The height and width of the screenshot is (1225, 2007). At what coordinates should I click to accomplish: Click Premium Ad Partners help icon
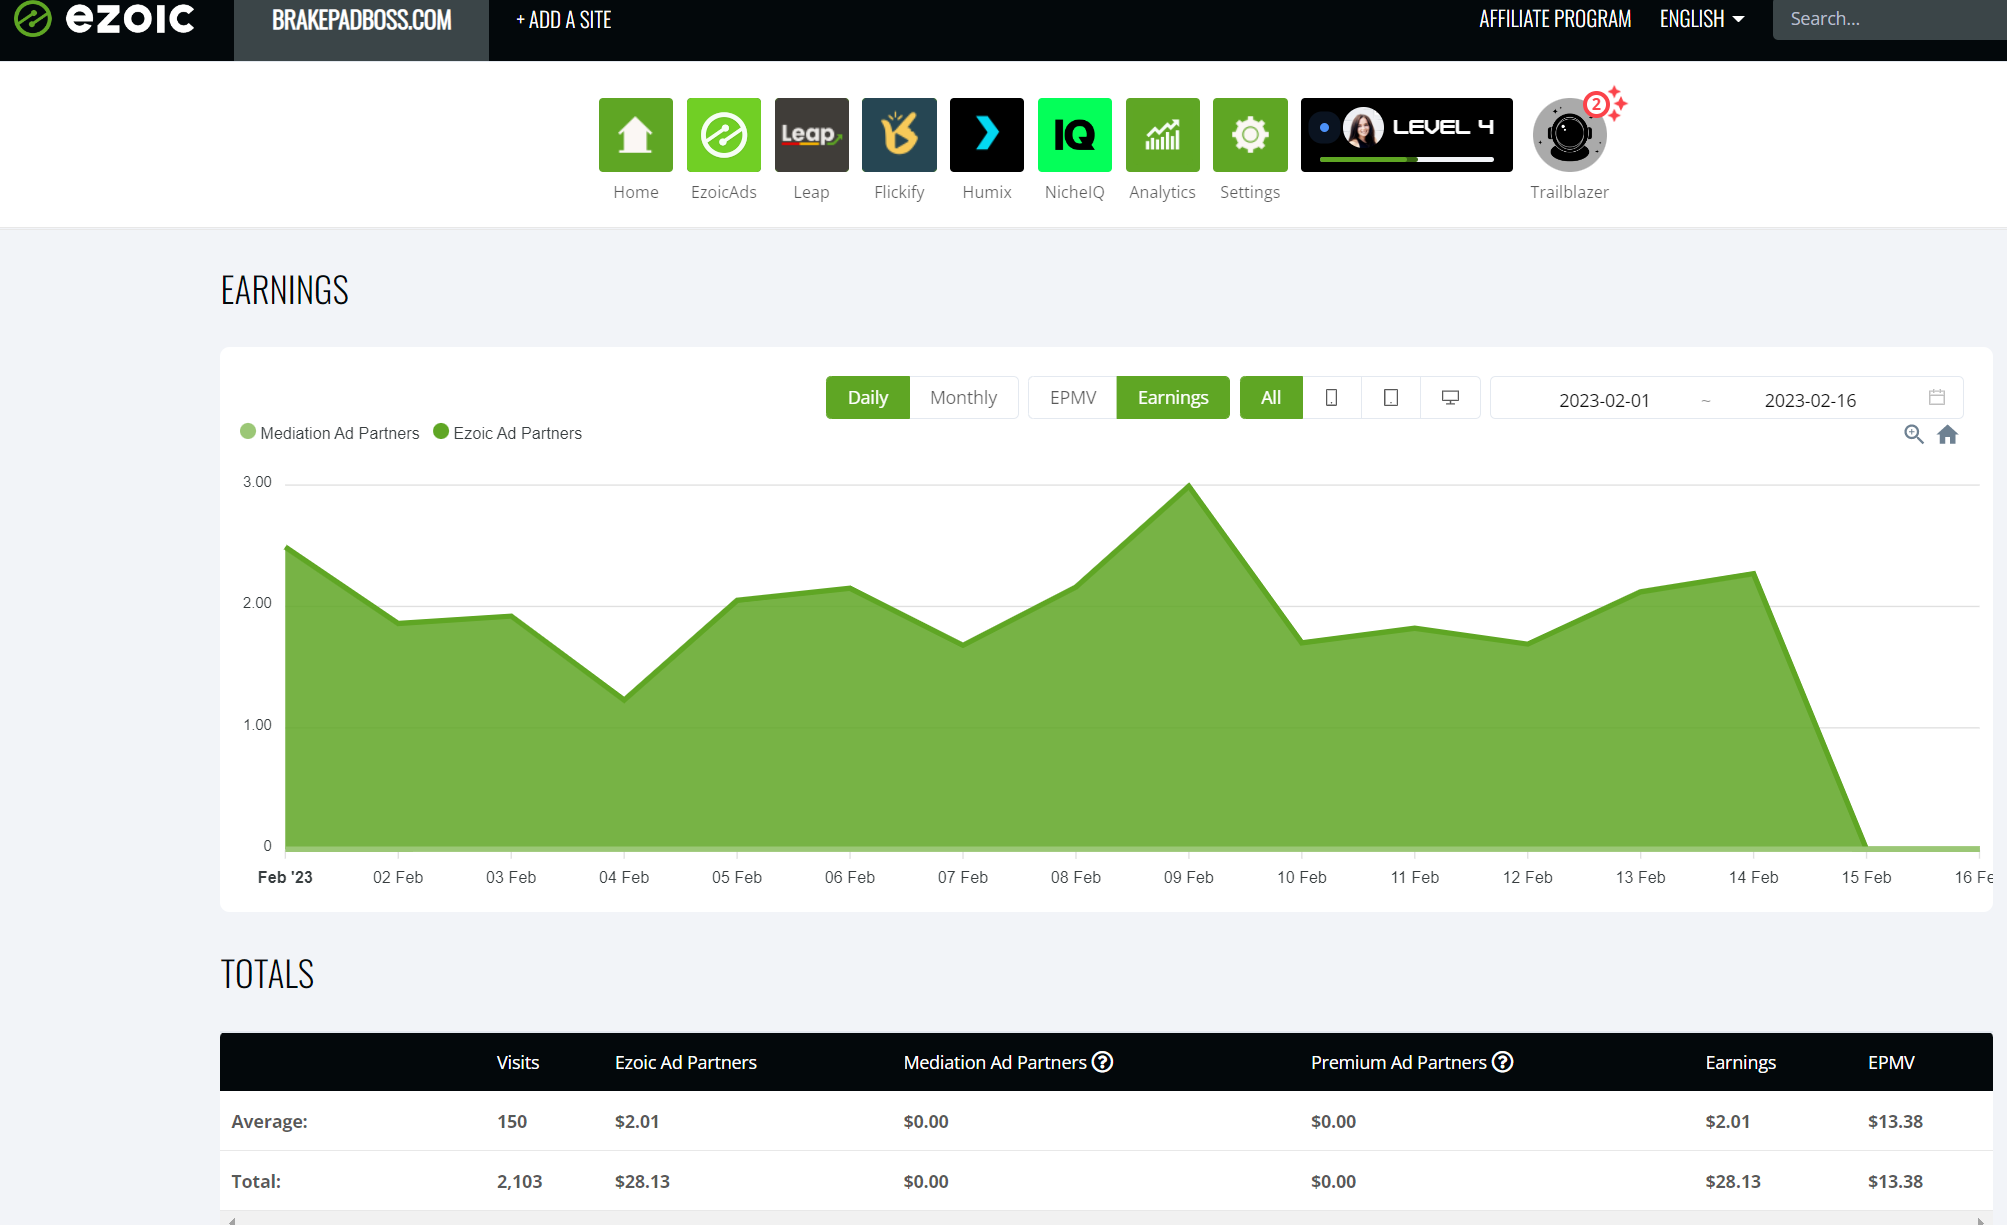[x=1502, y=1062]
